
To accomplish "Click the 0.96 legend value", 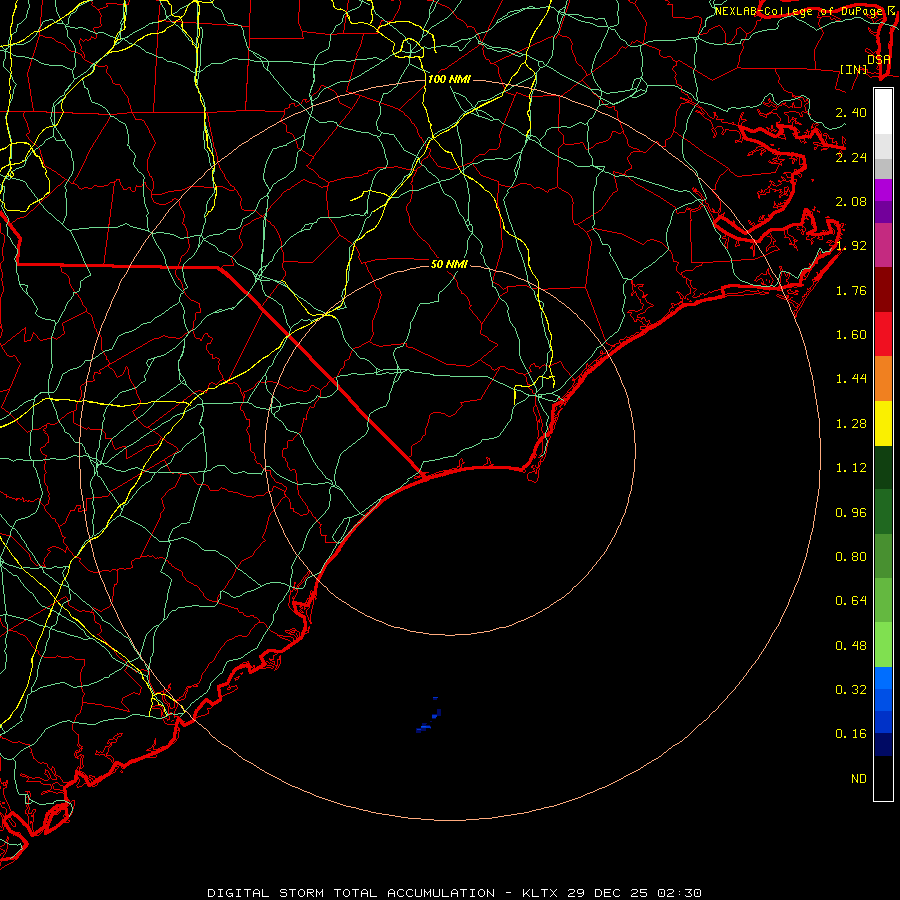I will point(851,513).
